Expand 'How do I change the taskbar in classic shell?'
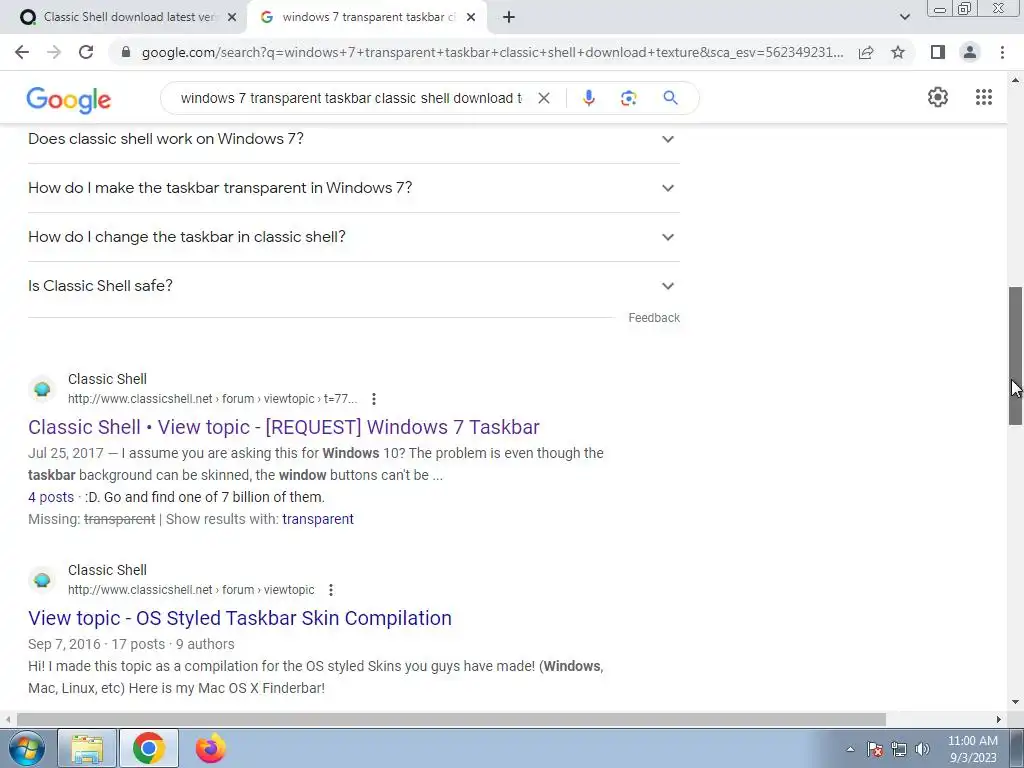The height and width of the screenshot is (768, 1024). point(354,237)
